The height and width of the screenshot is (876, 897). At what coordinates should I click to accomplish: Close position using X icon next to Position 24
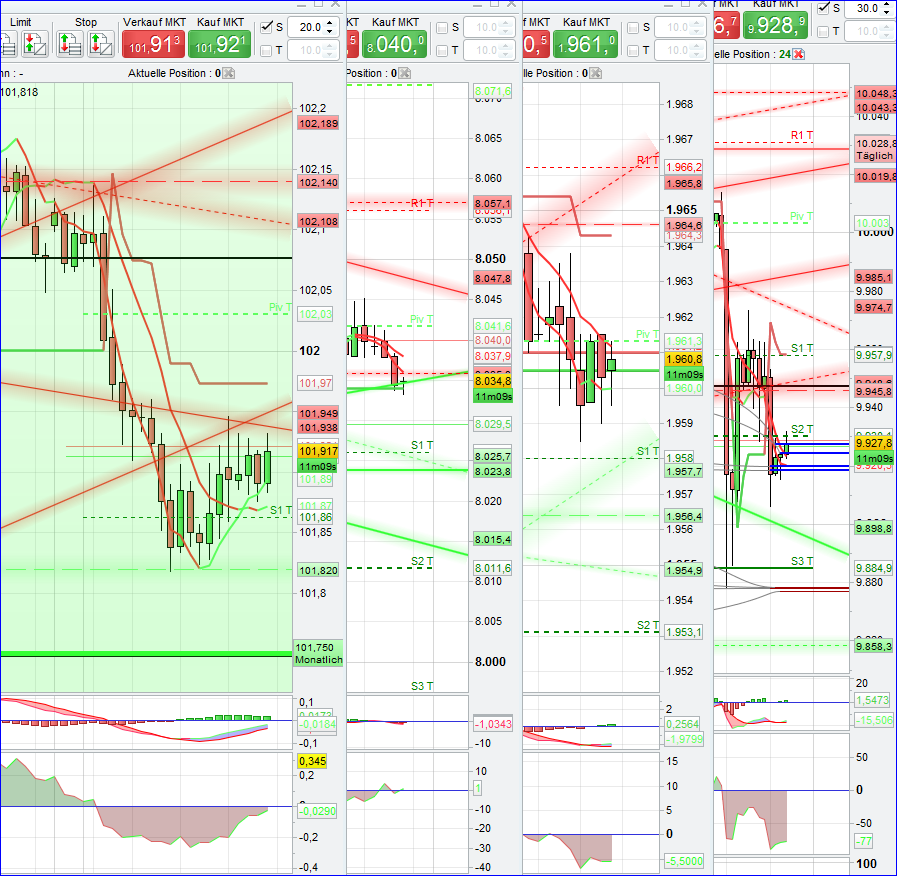[799, 53]
